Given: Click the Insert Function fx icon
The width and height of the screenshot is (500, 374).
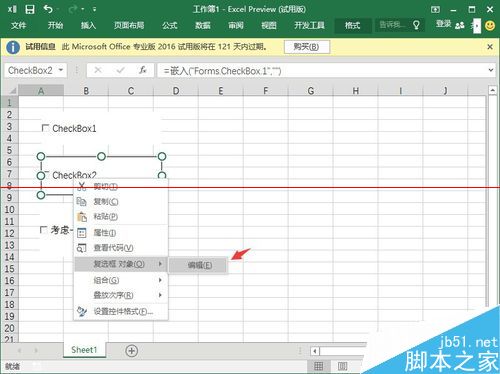Looking at the screenshot, I should coord(143,70).
